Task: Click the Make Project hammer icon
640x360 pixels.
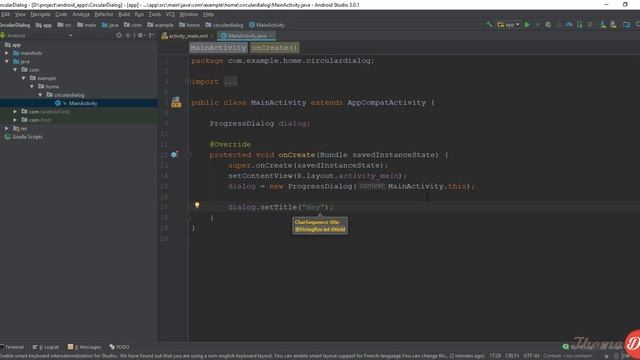Action: tap(489, 25)
